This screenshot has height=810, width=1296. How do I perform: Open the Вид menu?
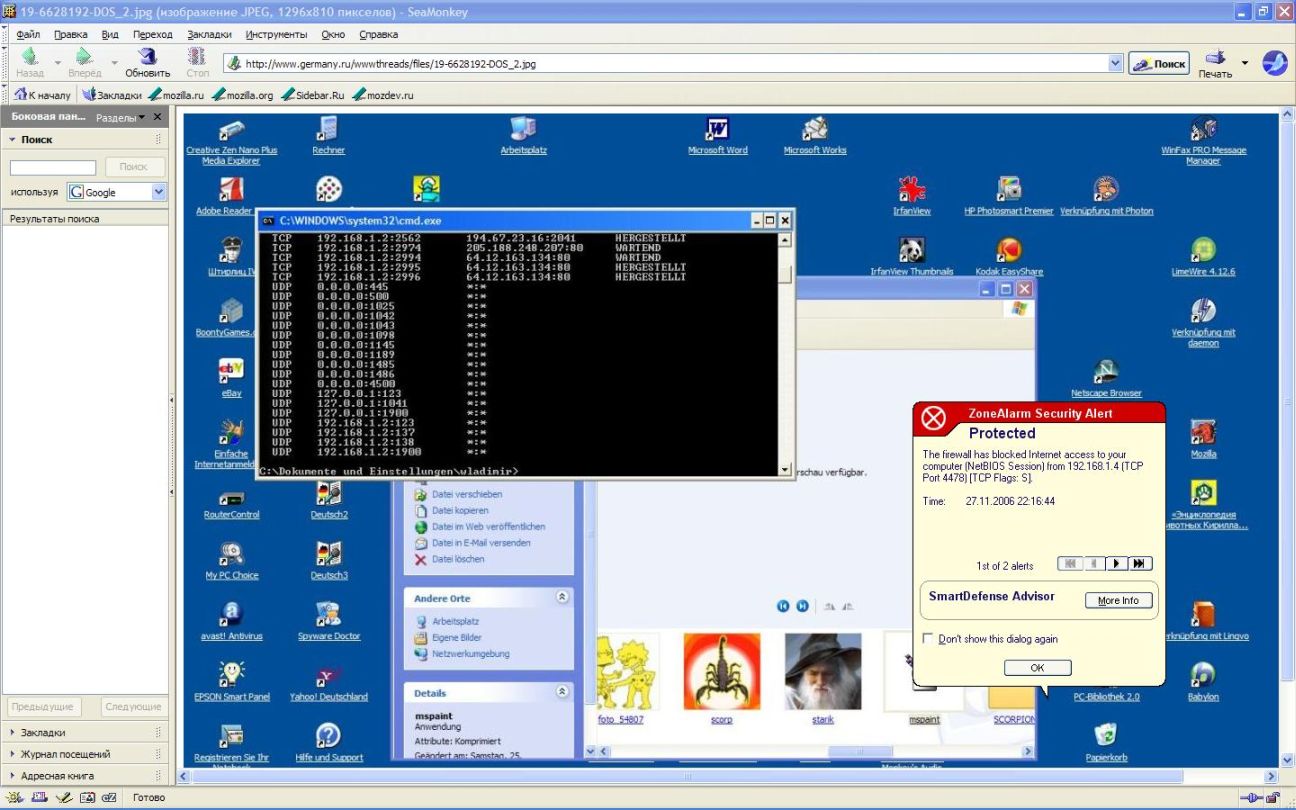(x=110, y=34)
